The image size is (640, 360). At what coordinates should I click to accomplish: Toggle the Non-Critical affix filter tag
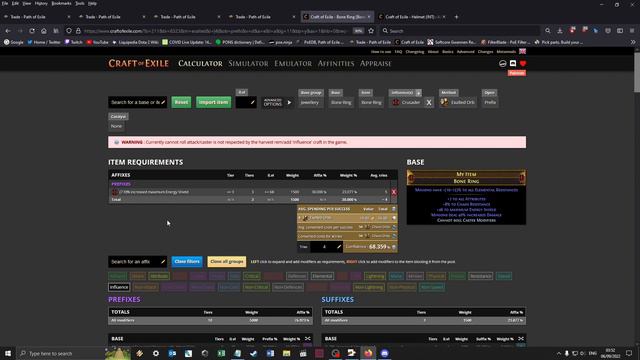[x=256, y=287]
